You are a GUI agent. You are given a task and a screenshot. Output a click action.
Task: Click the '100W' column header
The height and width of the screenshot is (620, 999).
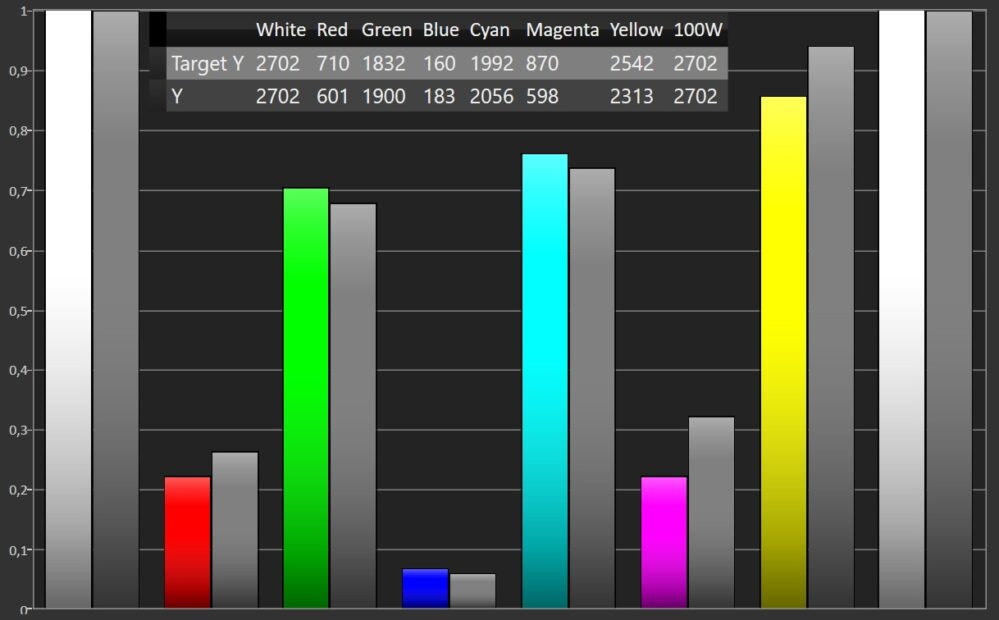[698, 30]
